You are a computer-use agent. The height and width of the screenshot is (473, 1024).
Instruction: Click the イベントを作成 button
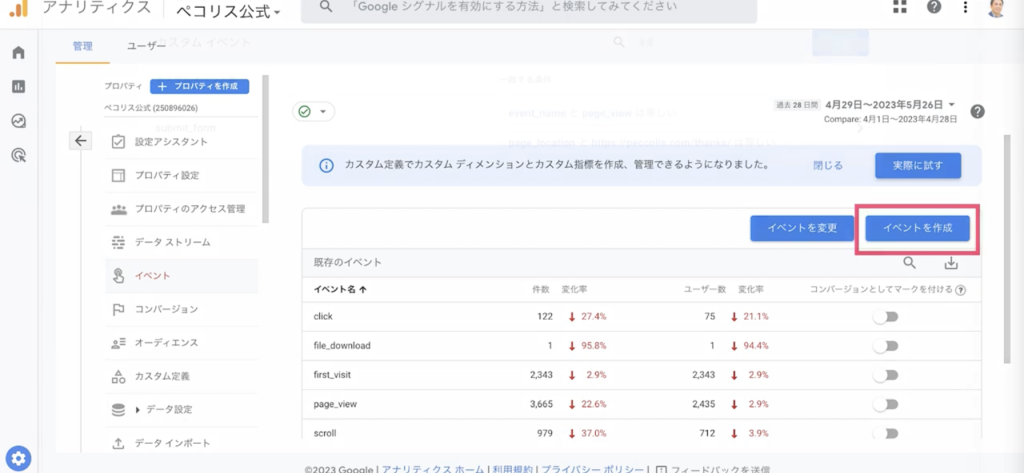[x=917, y=229]
